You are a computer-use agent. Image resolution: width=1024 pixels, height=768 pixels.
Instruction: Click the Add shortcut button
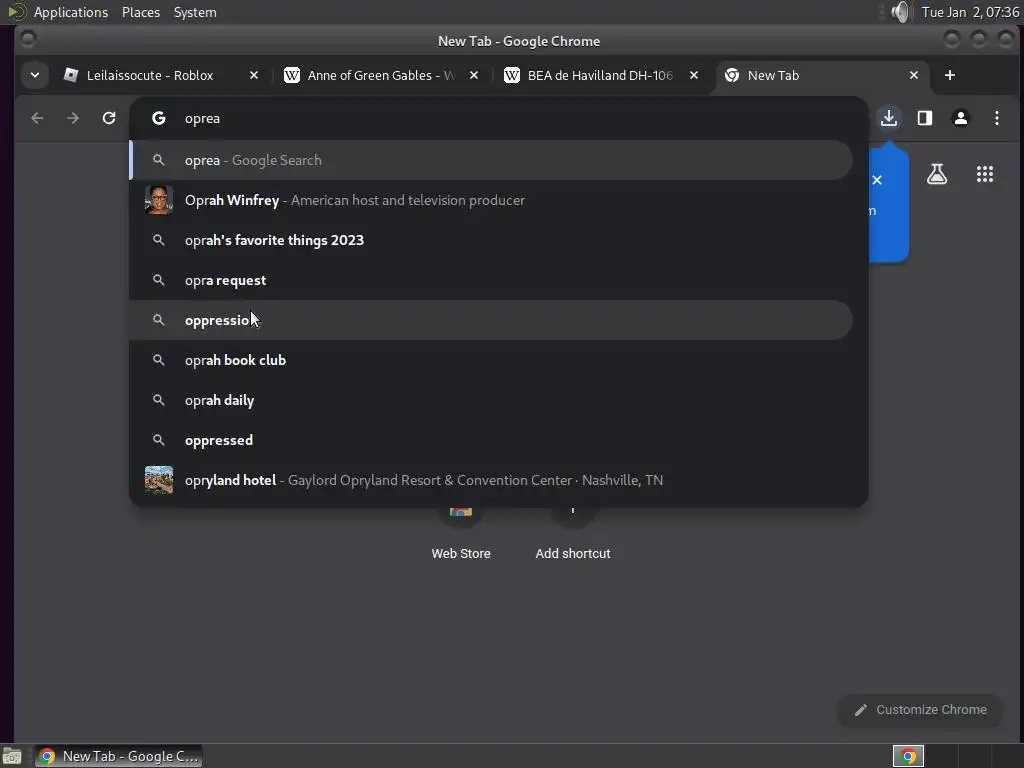(573, 534)
